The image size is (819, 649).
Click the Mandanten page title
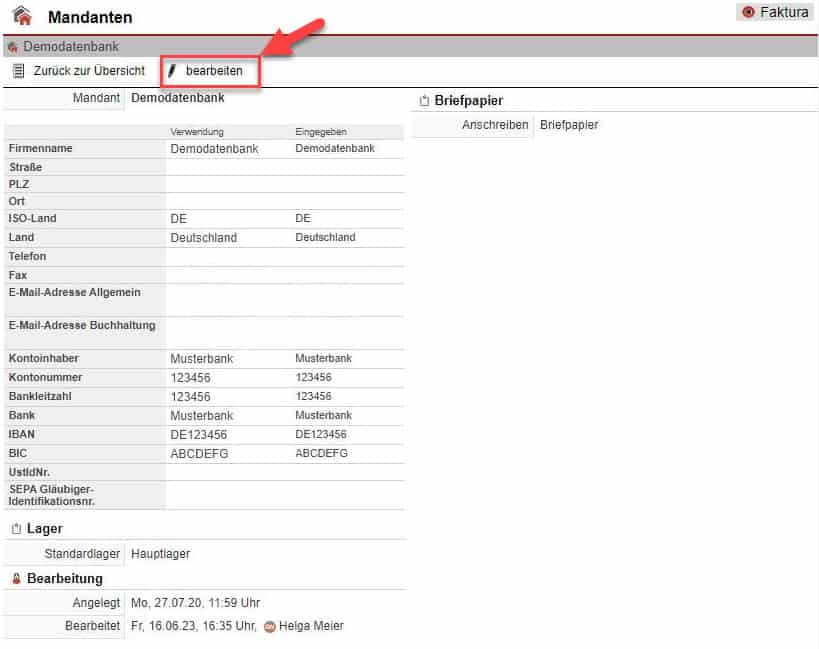[90, 18]
